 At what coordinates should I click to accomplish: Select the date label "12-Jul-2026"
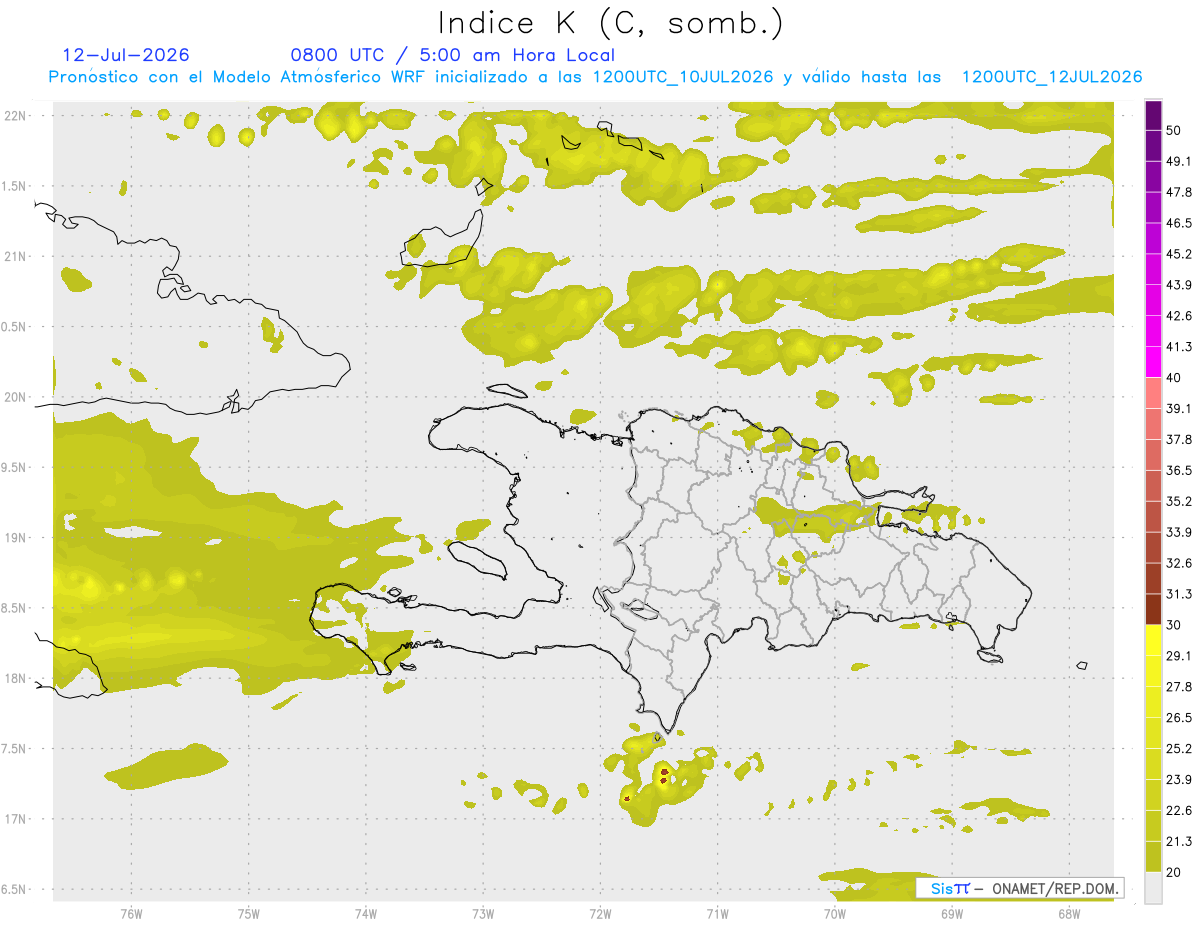[x=126, y=55]
